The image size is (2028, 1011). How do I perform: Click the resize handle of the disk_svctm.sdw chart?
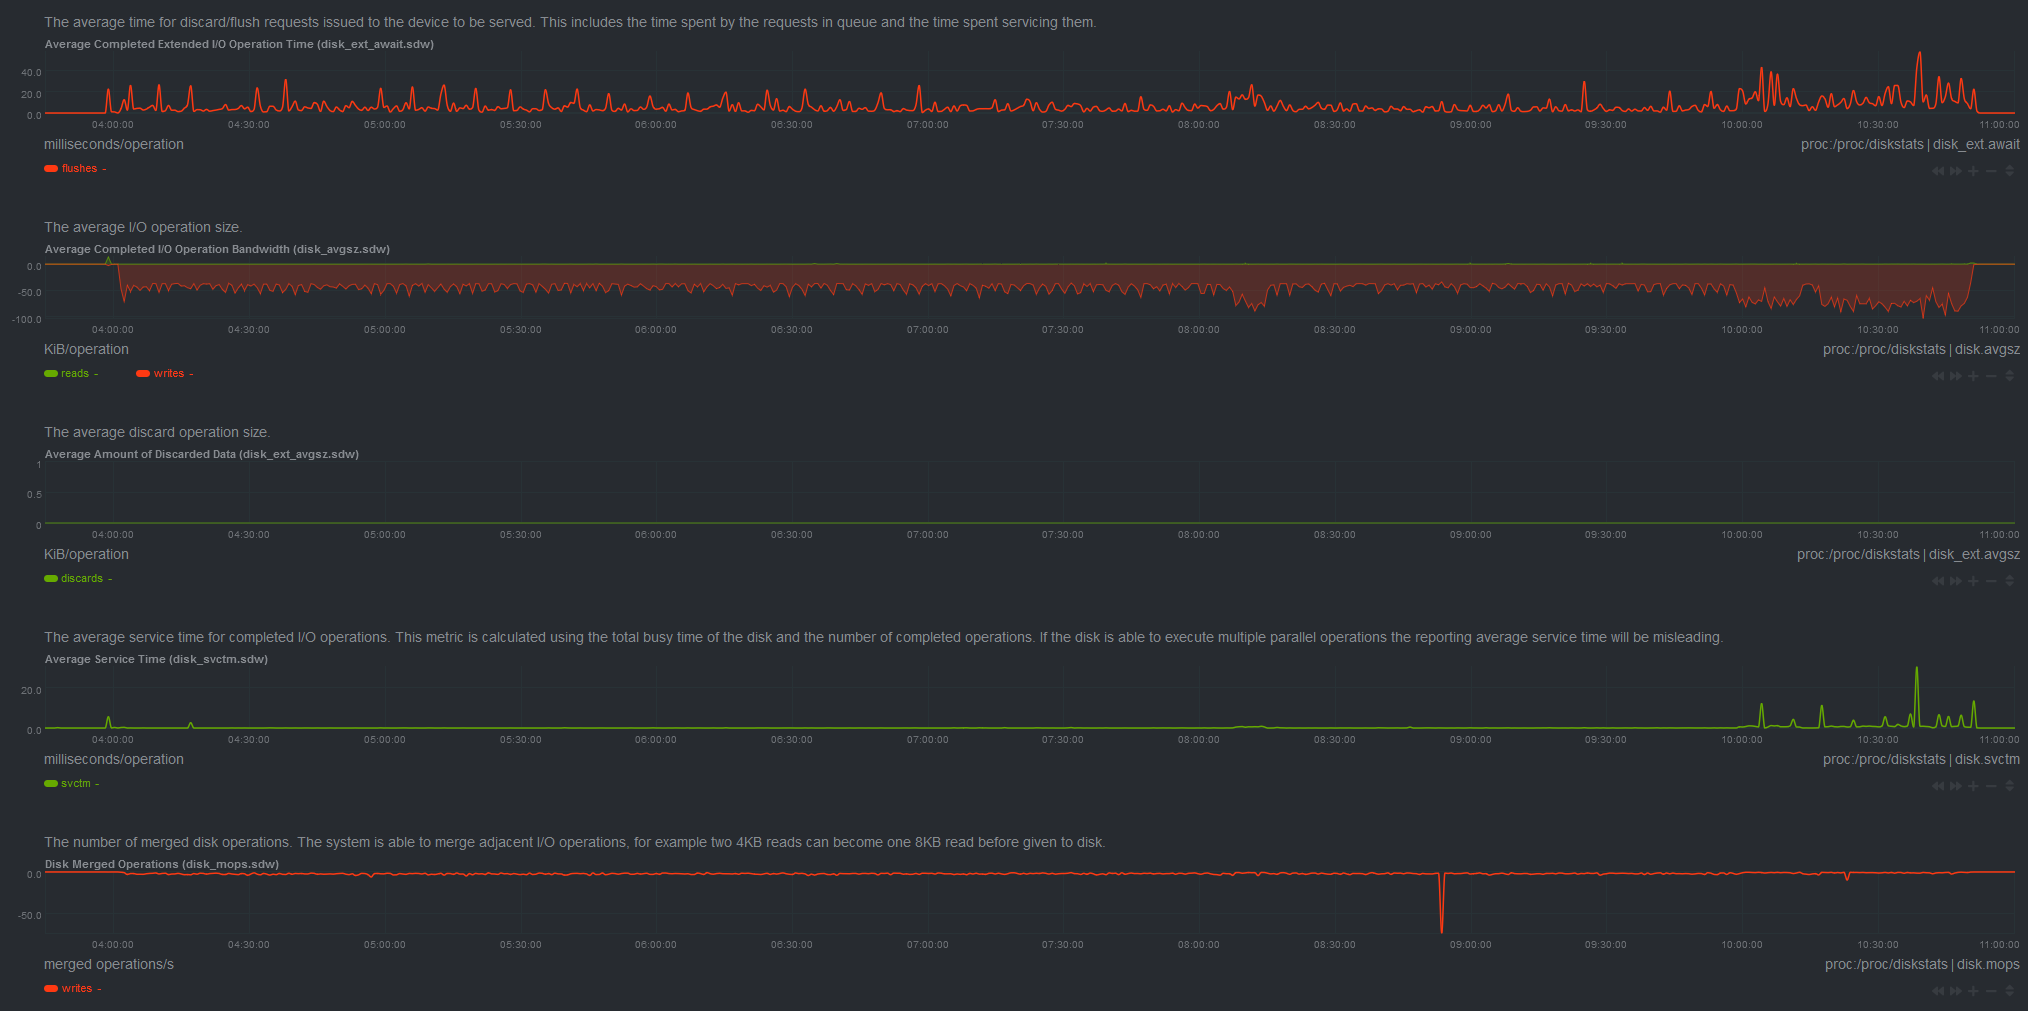2009,786
